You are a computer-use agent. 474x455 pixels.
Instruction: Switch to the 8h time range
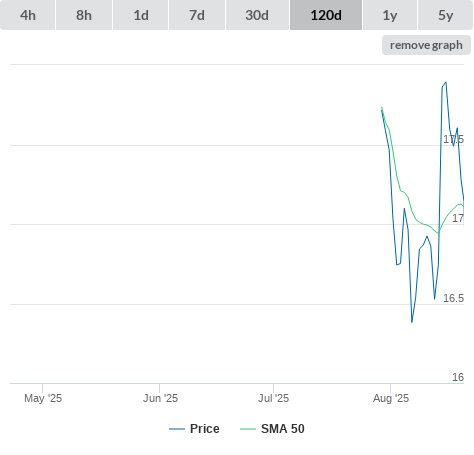(x=84, y=15)
